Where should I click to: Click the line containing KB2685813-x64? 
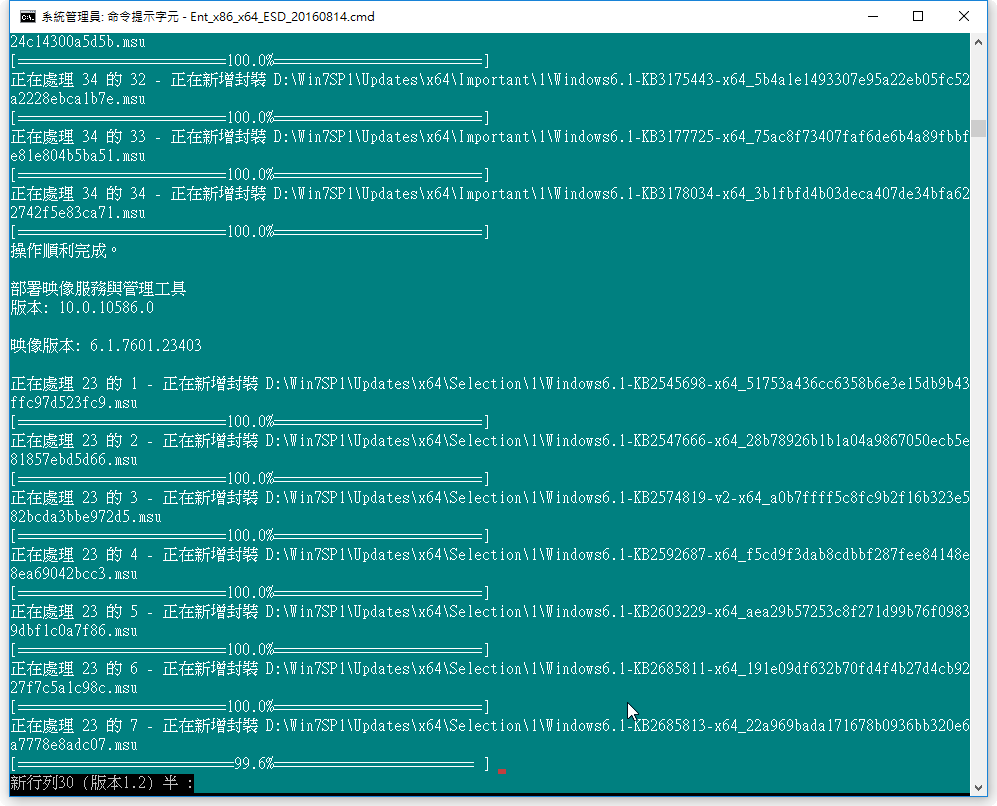click(x=490, y=726)
